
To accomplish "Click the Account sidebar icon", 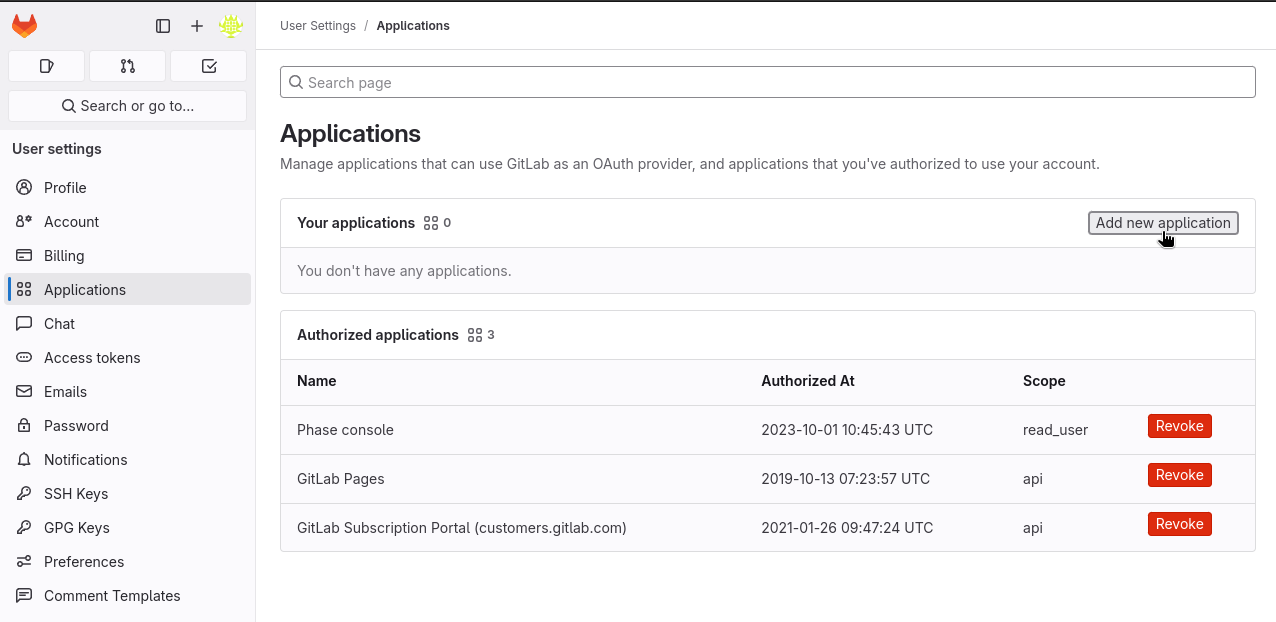I will (24, 222).
